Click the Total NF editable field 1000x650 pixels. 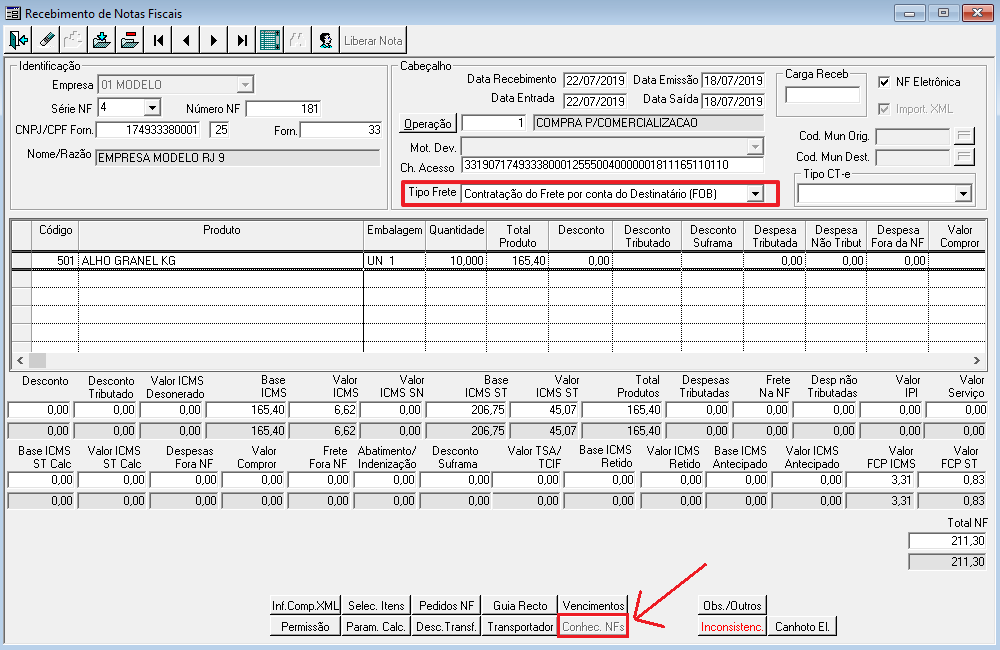tap(947, 540)
